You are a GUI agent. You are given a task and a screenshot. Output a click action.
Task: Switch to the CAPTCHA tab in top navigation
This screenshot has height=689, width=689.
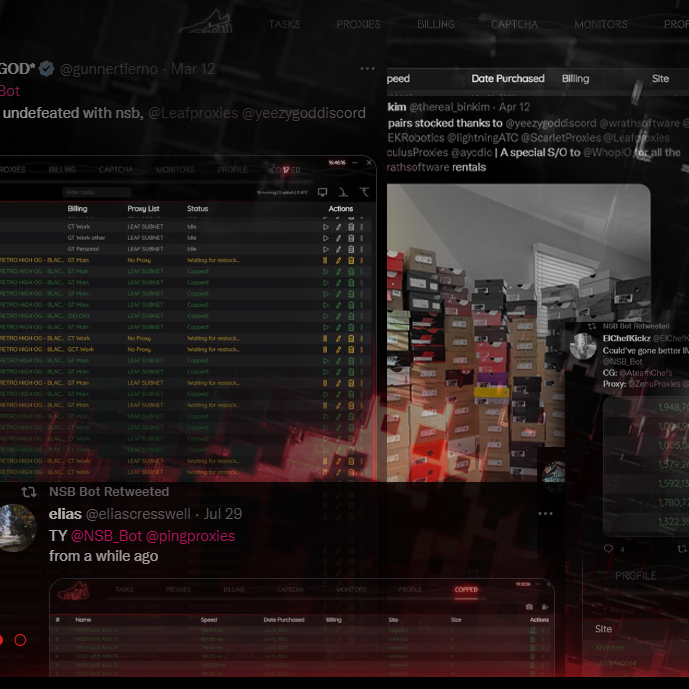click(x=513, y=24)
